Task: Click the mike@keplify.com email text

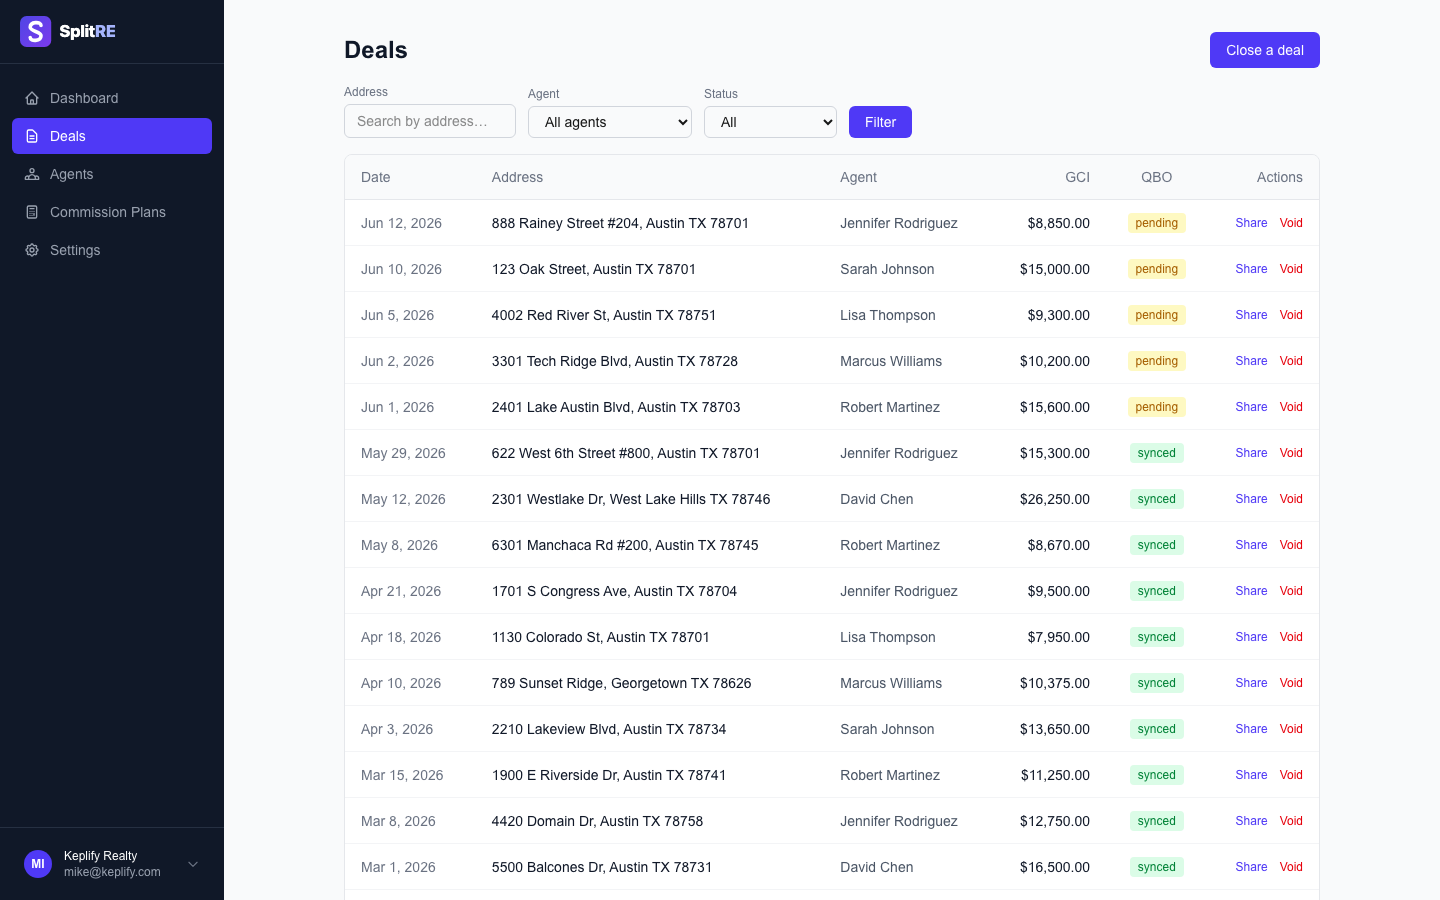Action: coord(112,872)
